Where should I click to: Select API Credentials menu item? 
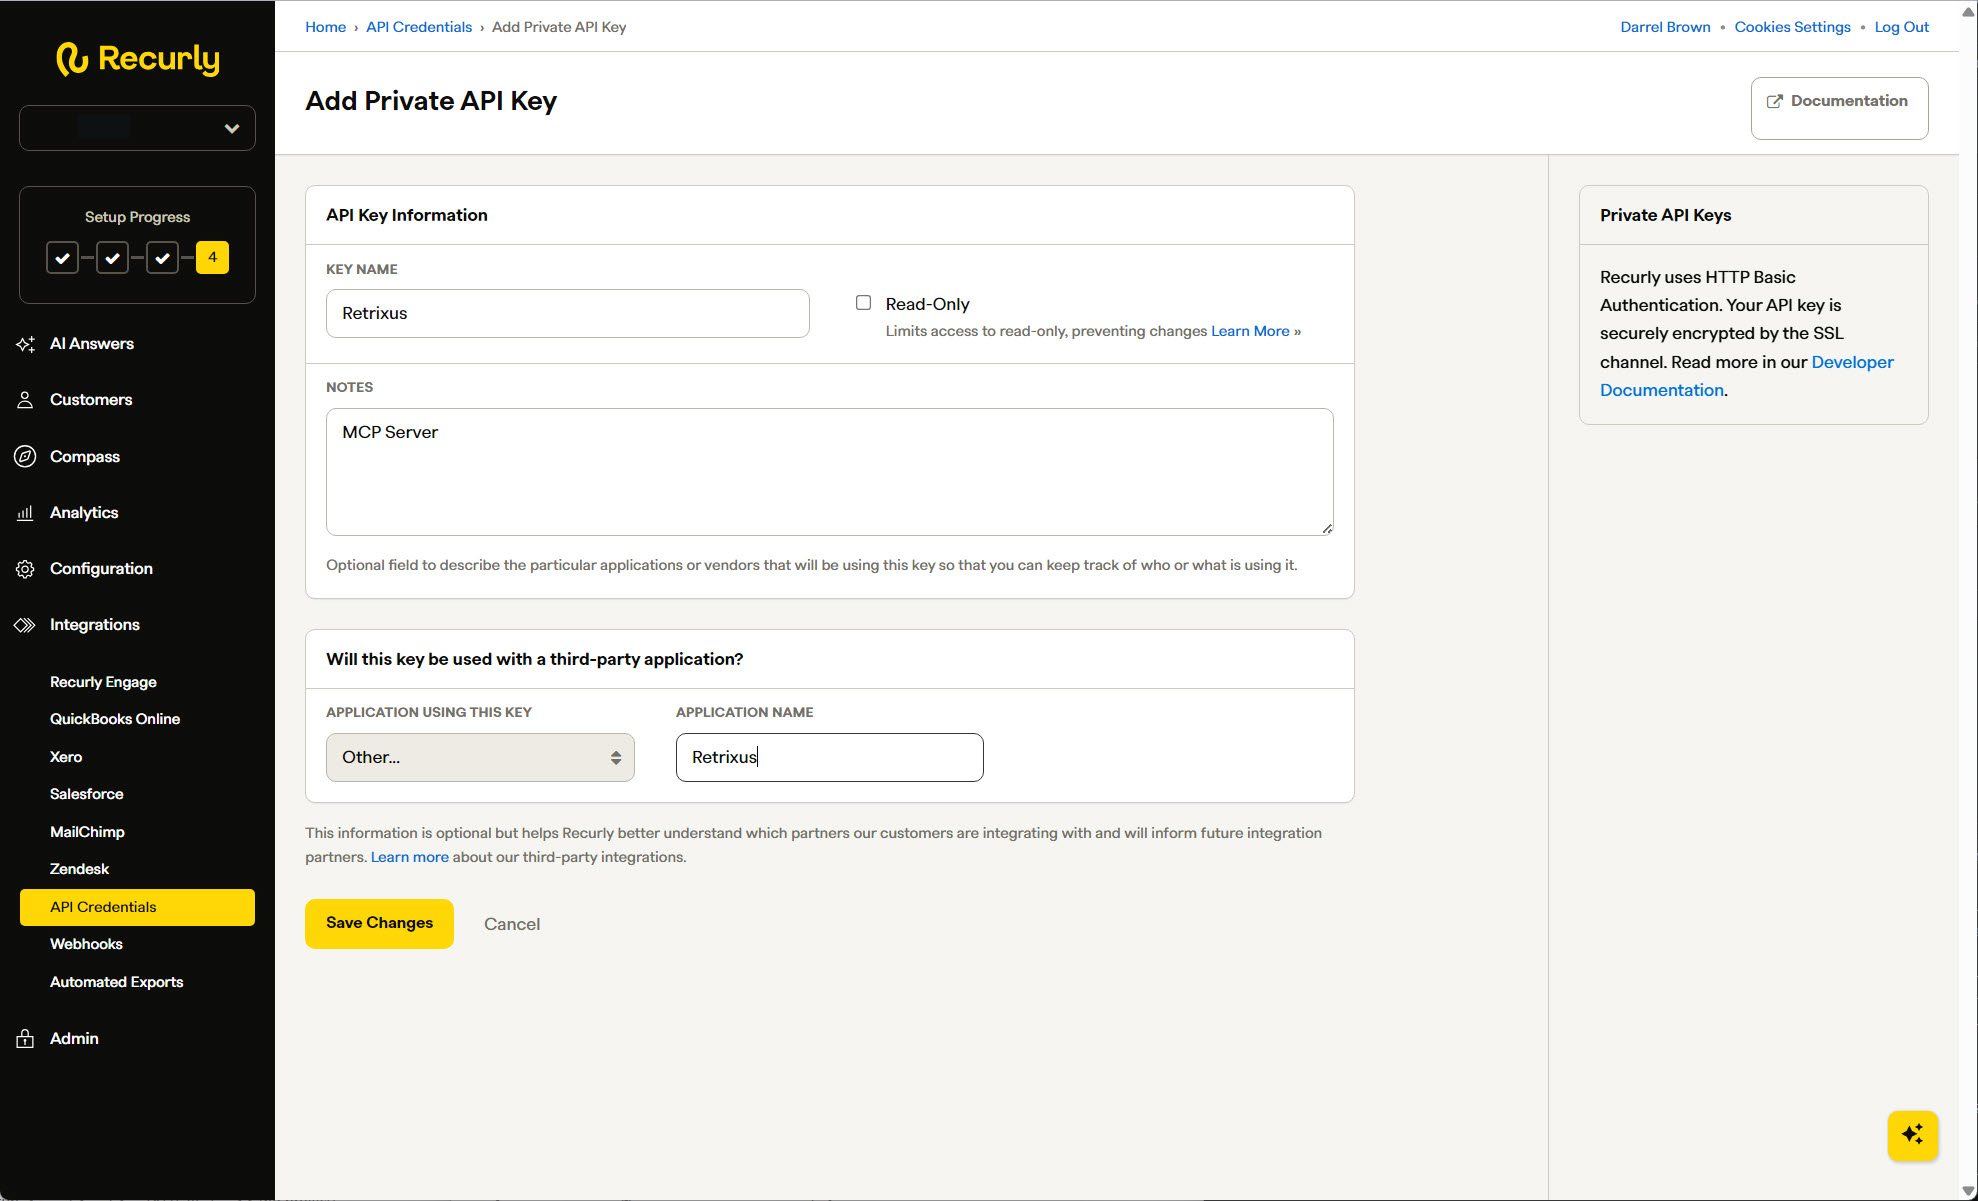[137, 907]
